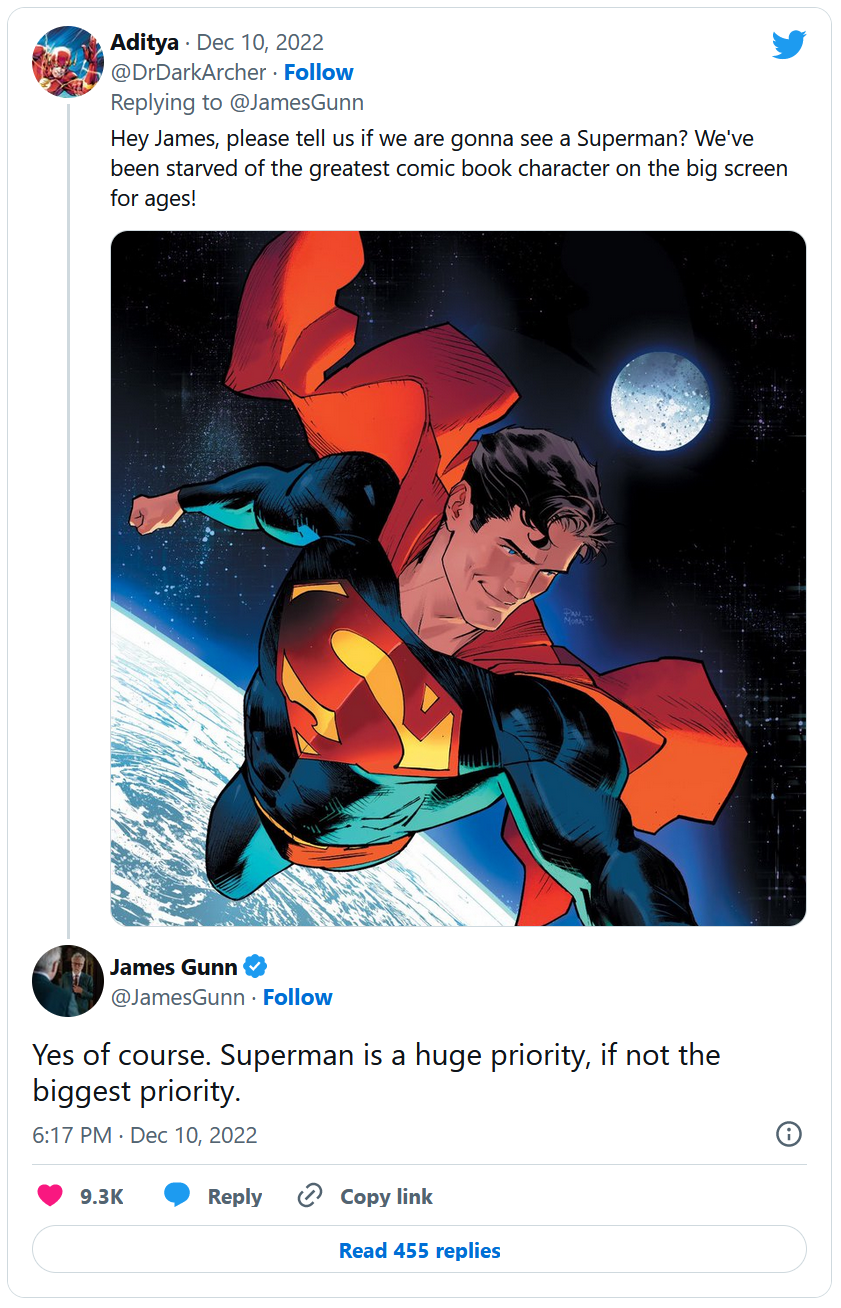
Task: Open Aditya's profile avatar
Action: 68,61
